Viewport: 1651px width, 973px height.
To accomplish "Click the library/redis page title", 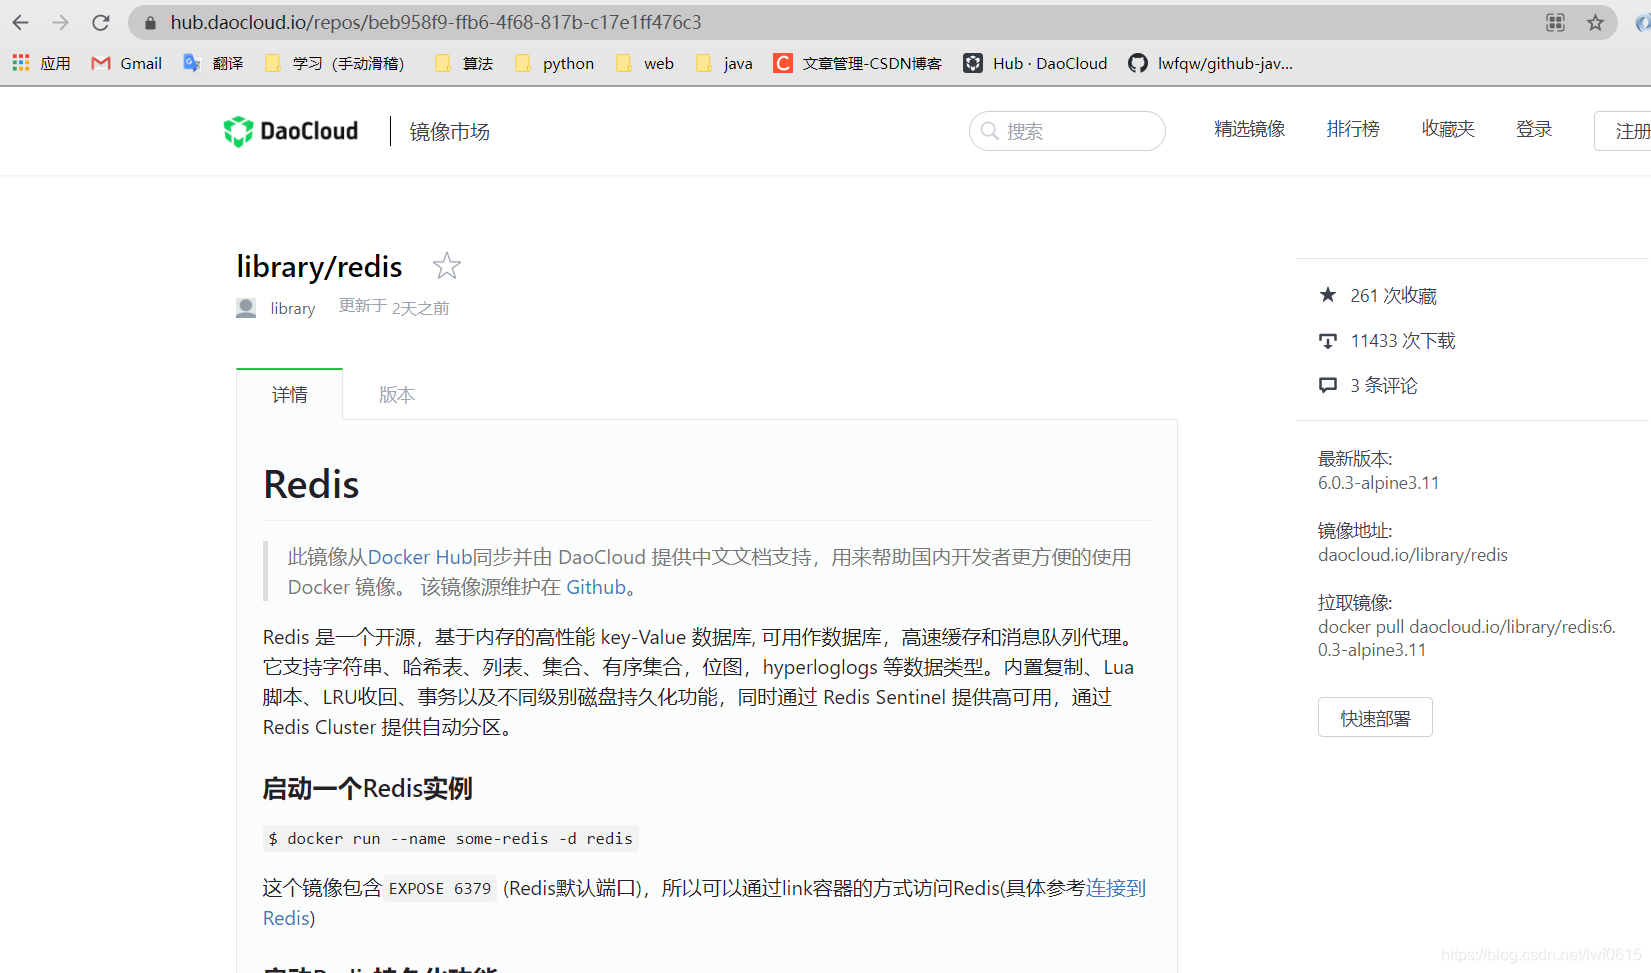I will click(319, 266).
